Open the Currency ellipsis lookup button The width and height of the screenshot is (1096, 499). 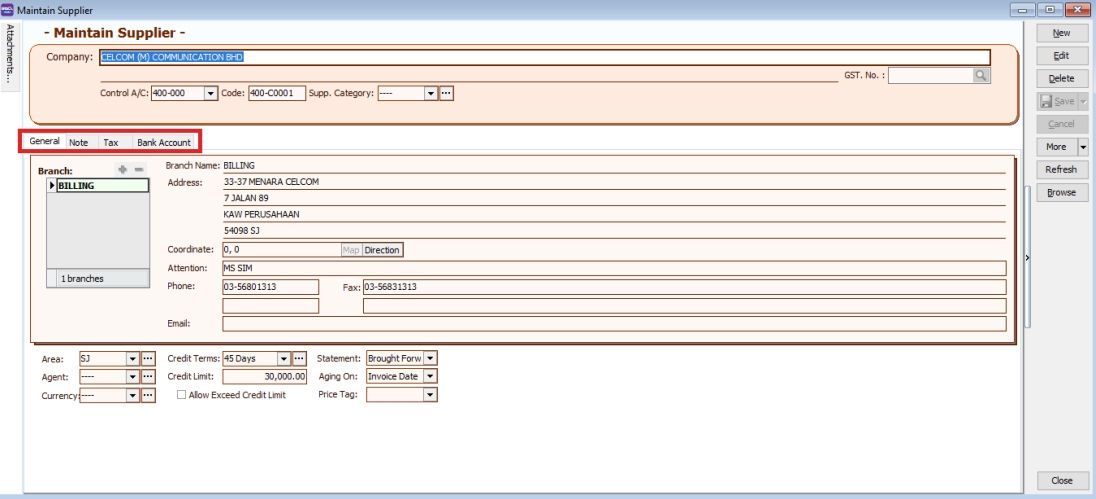coord(148,395)
